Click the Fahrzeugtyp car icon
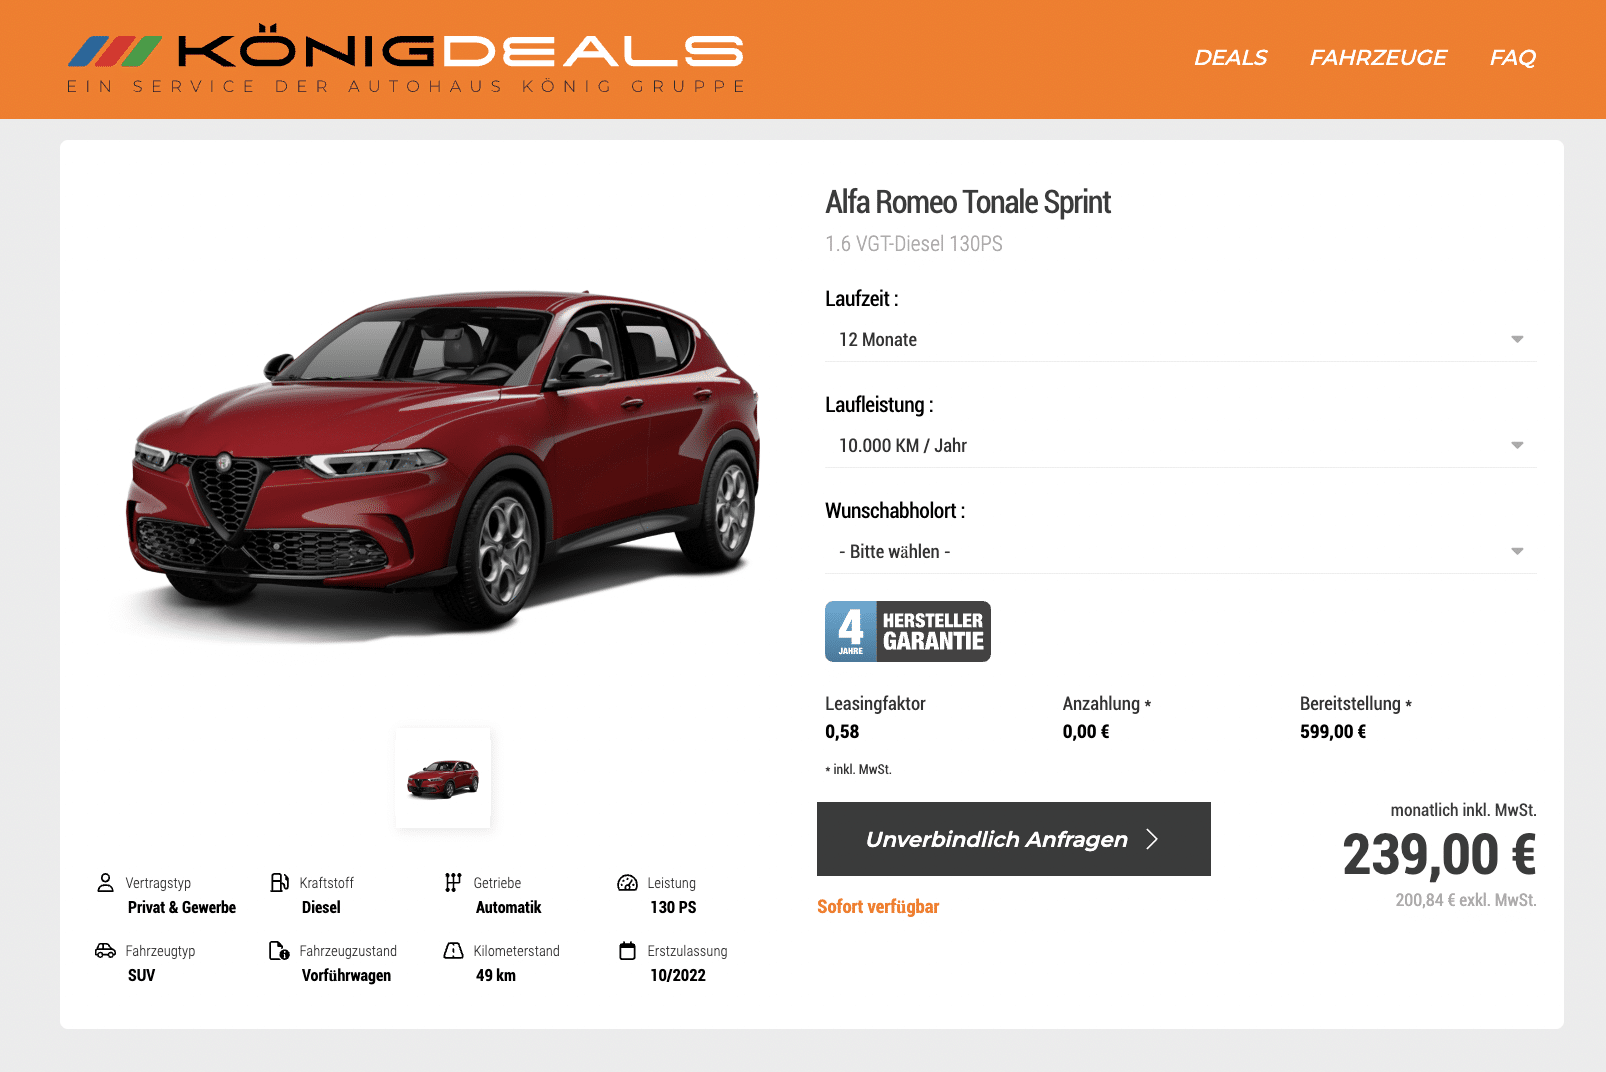 tap(105, 950)
